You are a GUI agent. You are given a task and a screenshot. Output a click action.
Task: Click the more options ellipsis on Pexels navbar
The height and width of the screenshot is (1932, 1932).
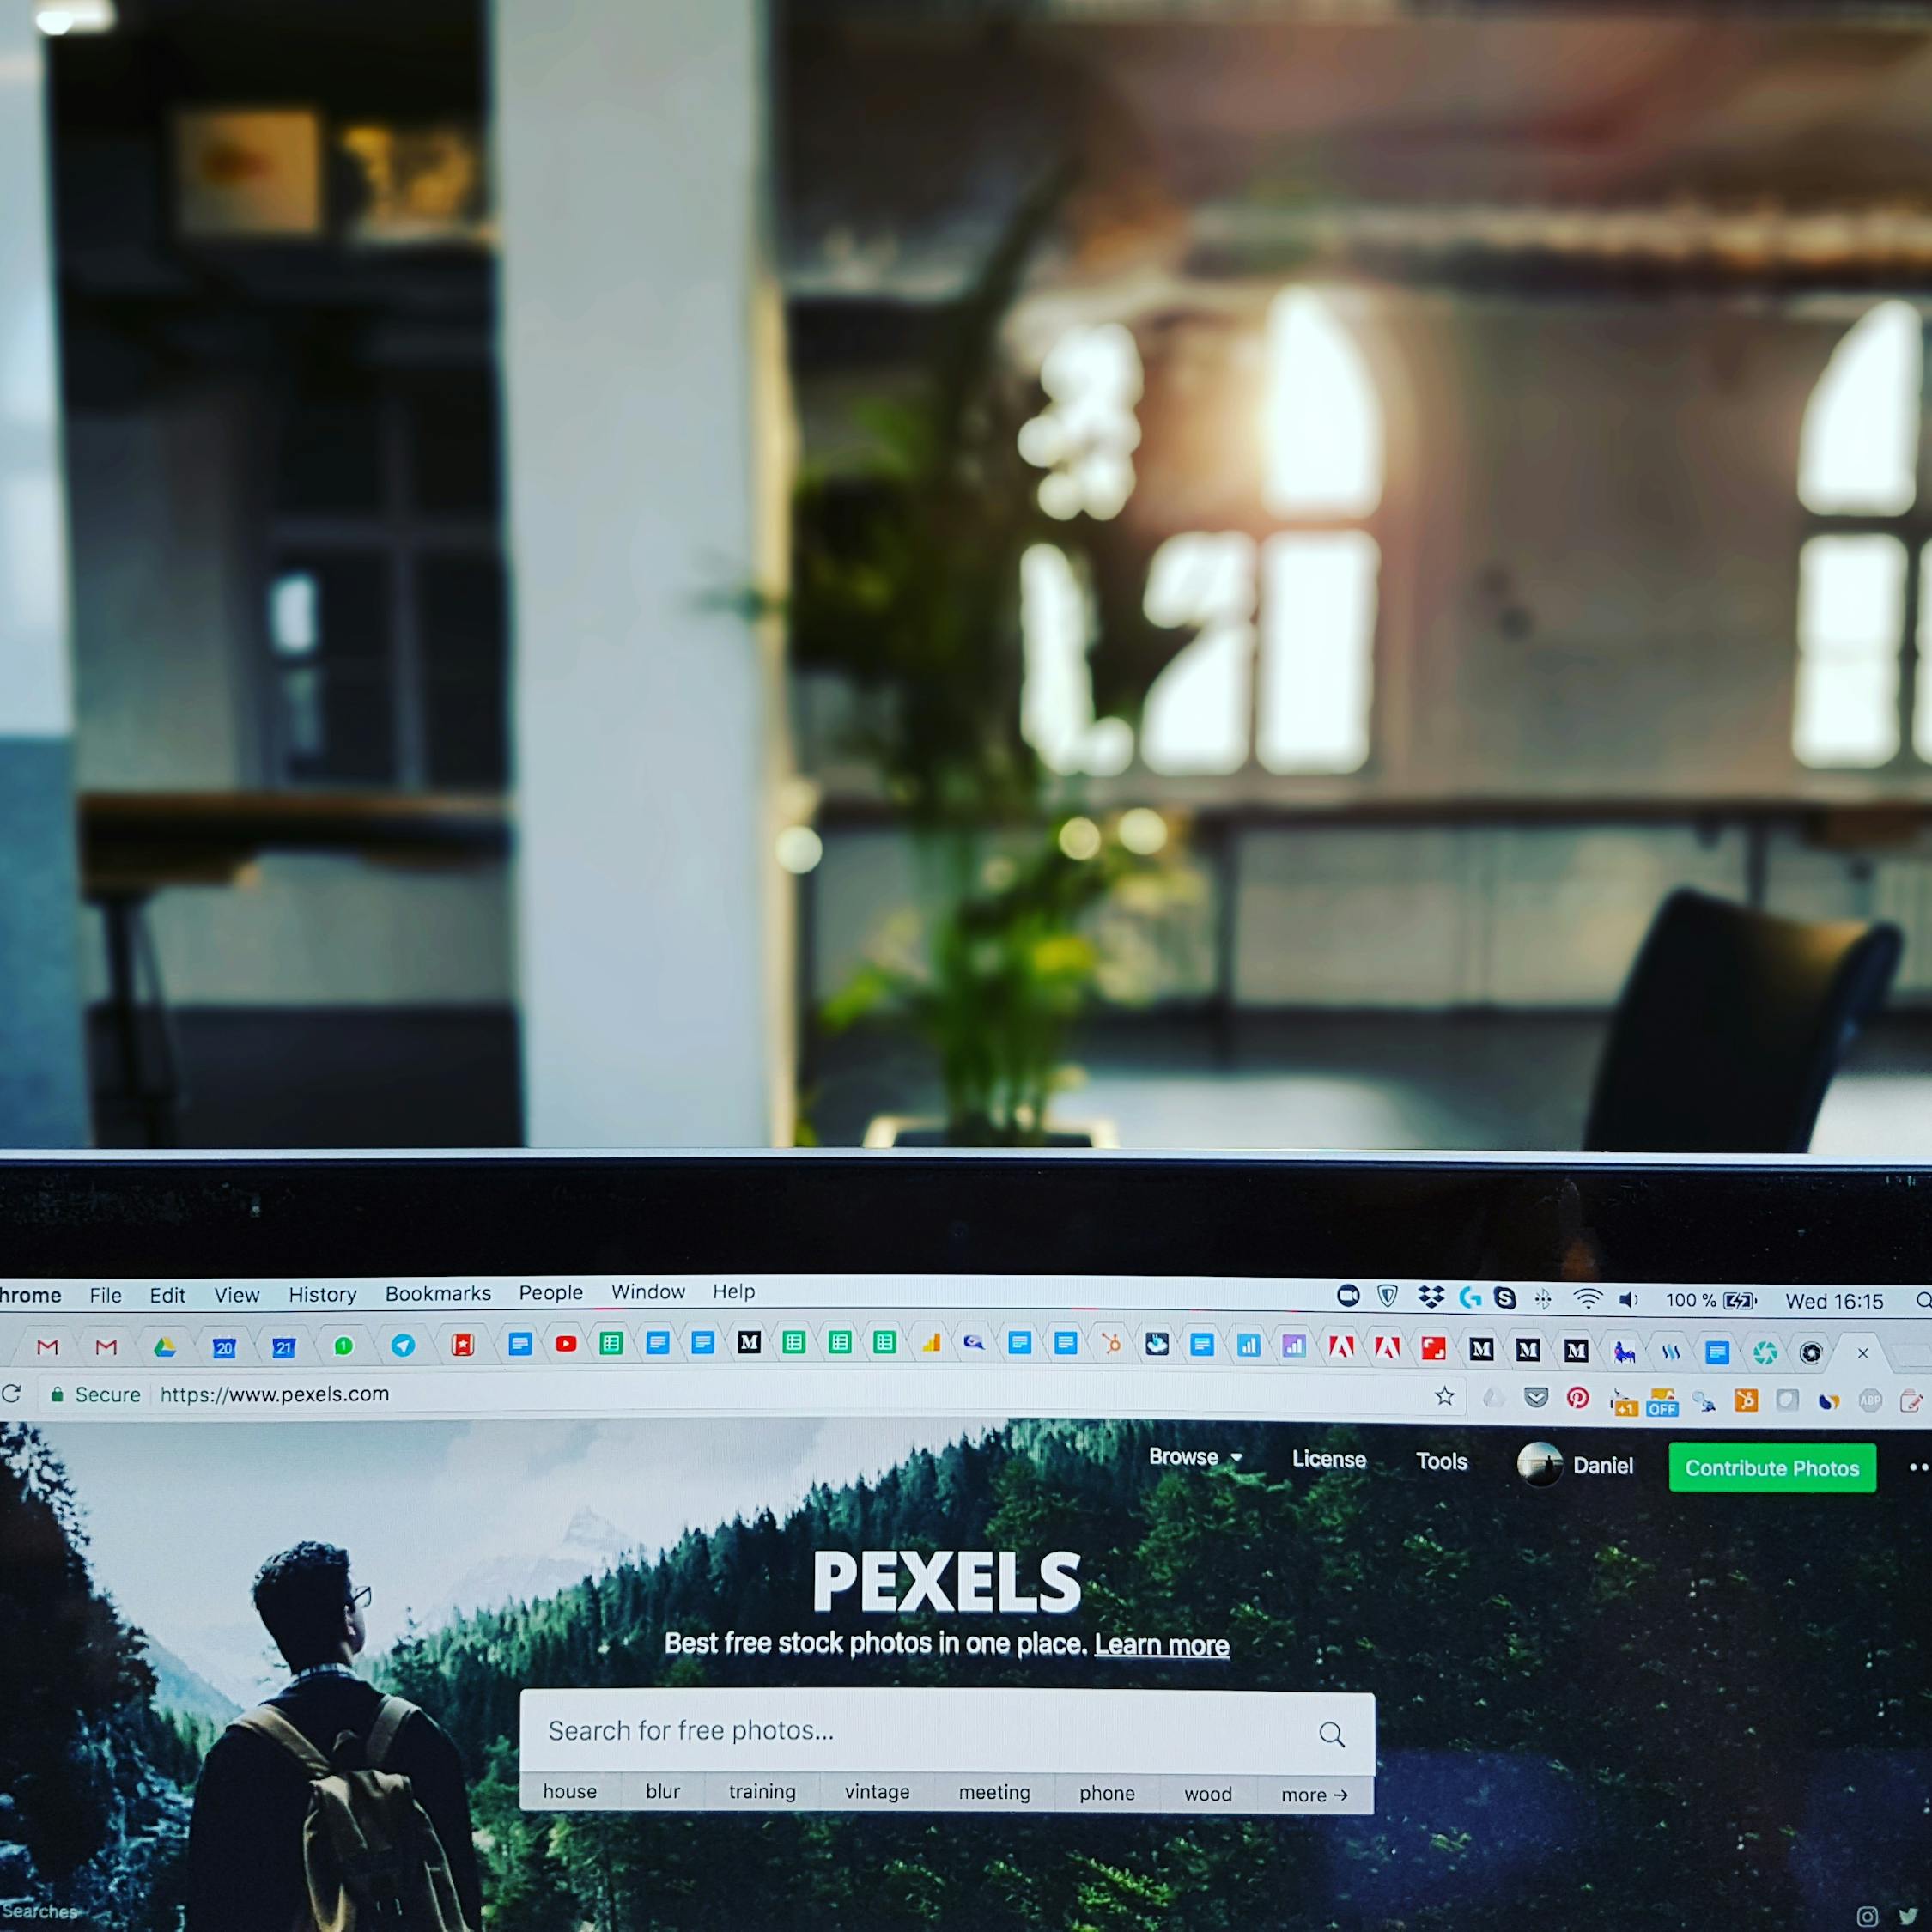coord(1916,1465)
